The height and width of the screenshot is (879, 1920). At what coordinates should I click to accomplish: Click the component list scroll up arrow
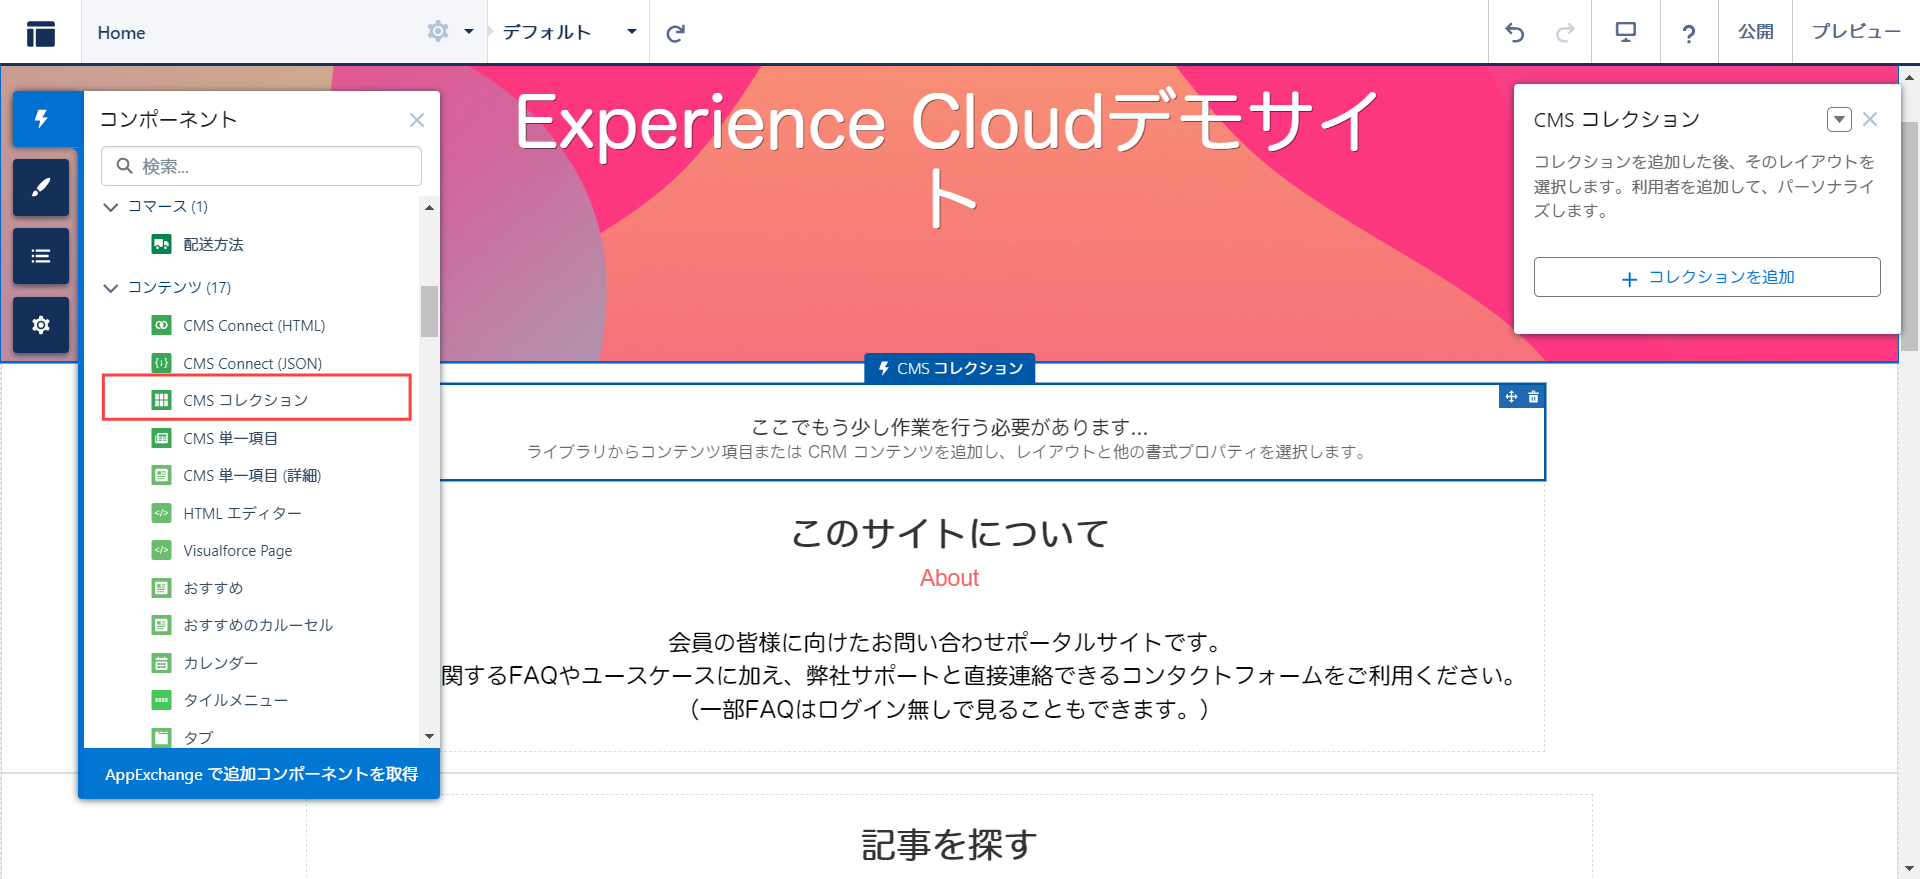(x=429, y=208)
